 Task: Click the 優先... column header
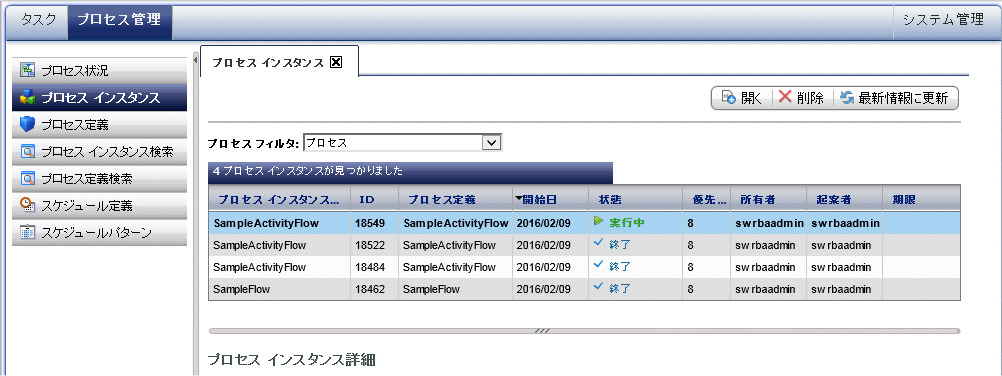[706, 199]
